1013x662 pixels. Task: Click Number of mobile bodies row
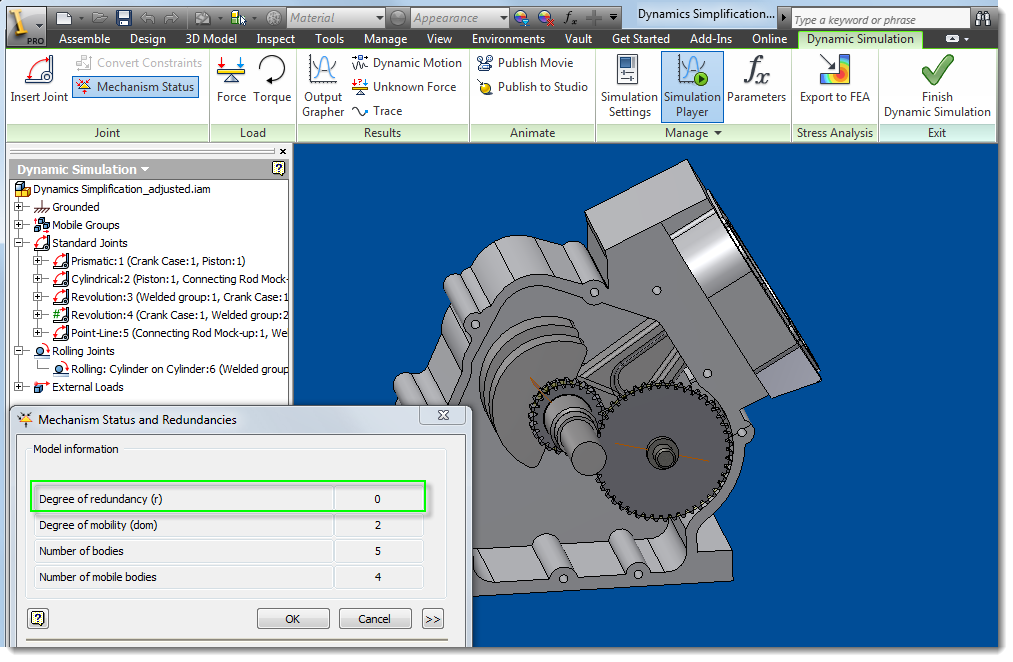(228, 577)
